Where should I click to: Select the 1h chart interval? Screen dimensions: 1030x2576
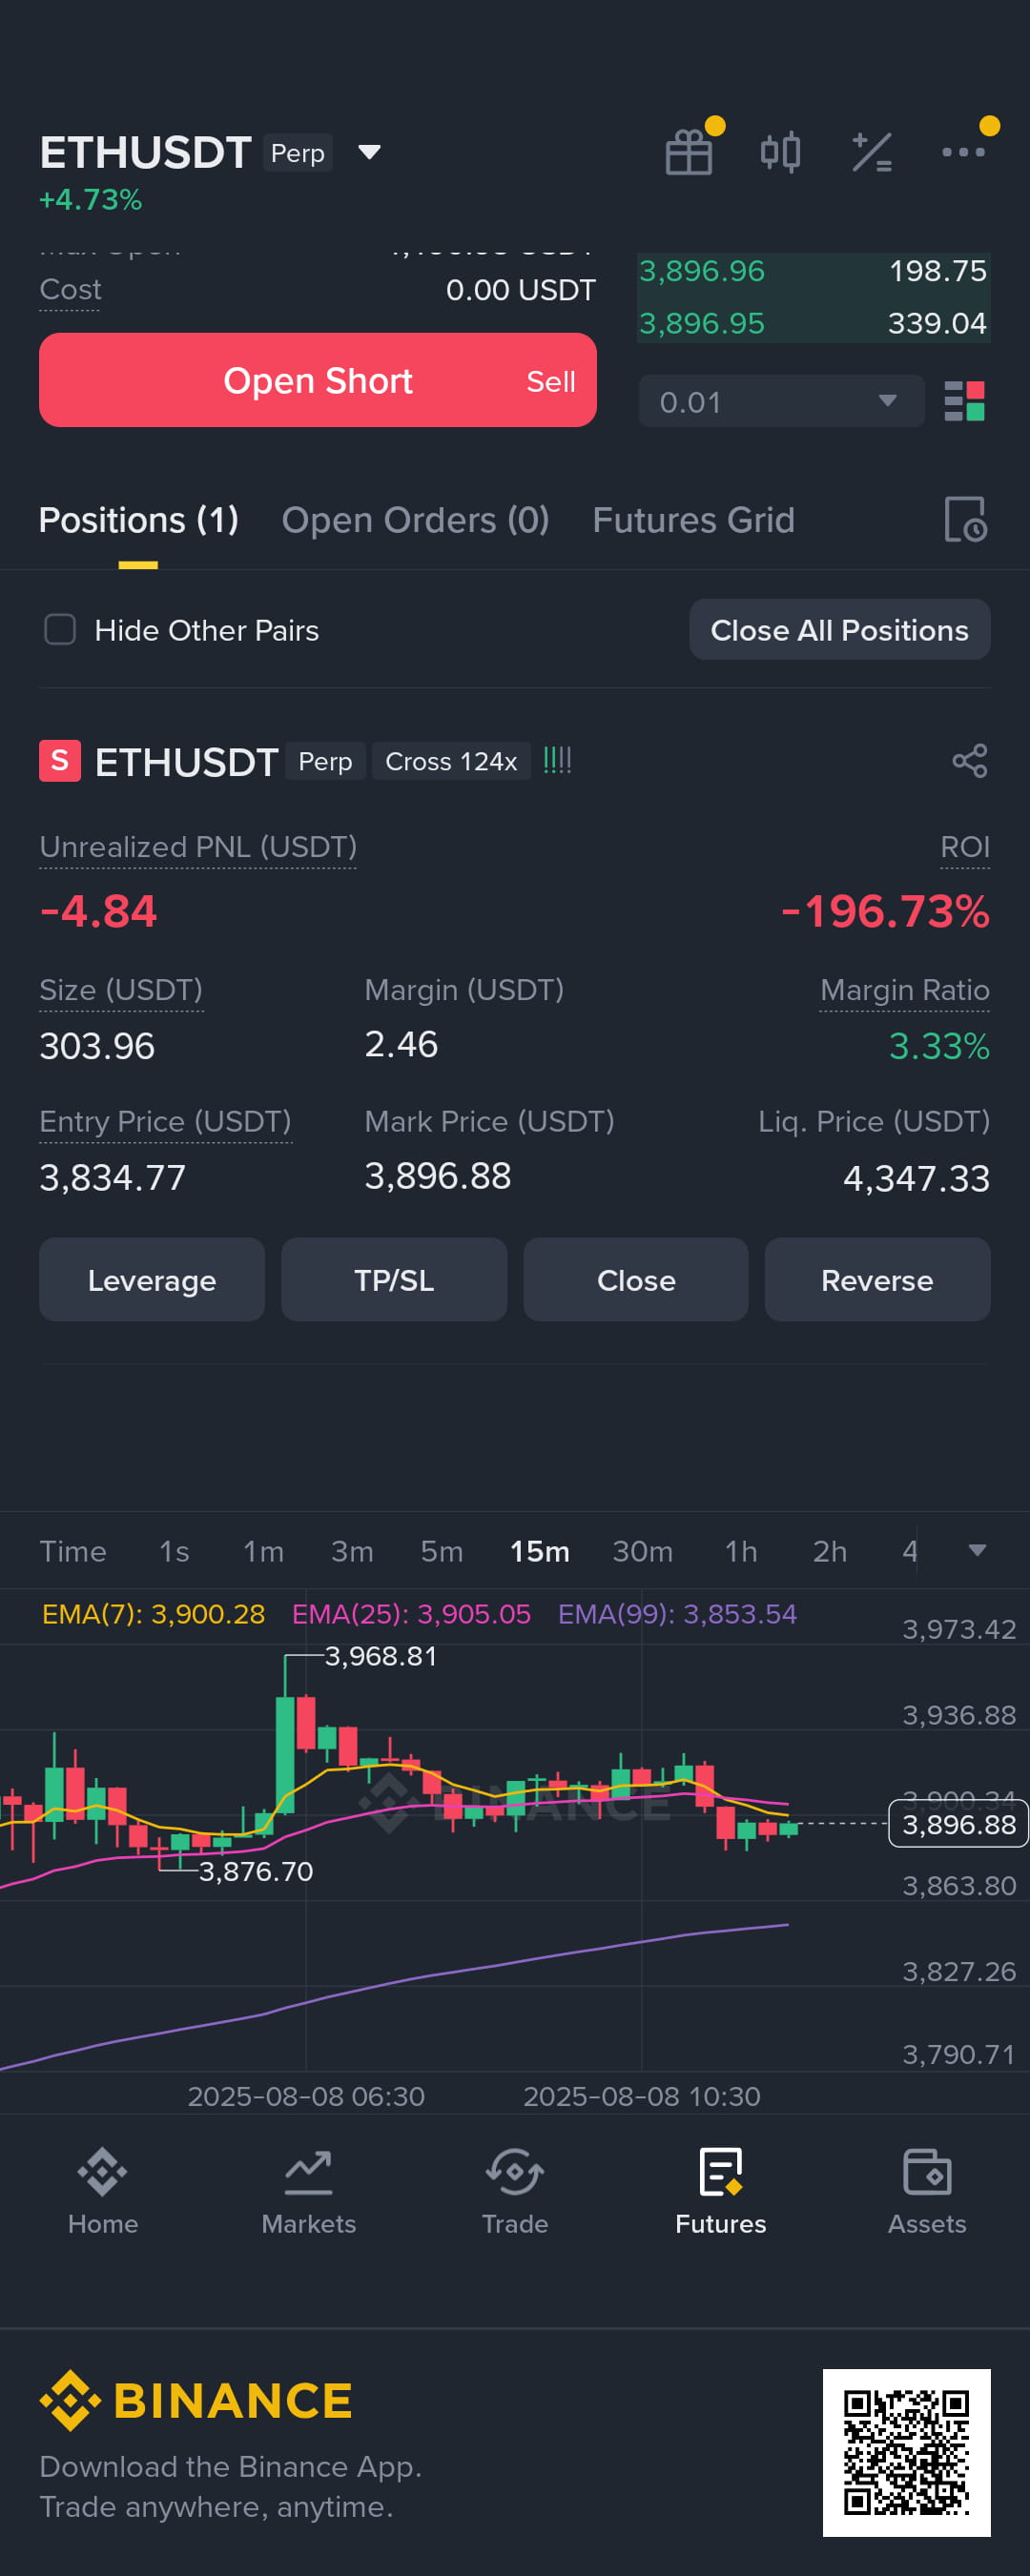(x=741, y=1551)
